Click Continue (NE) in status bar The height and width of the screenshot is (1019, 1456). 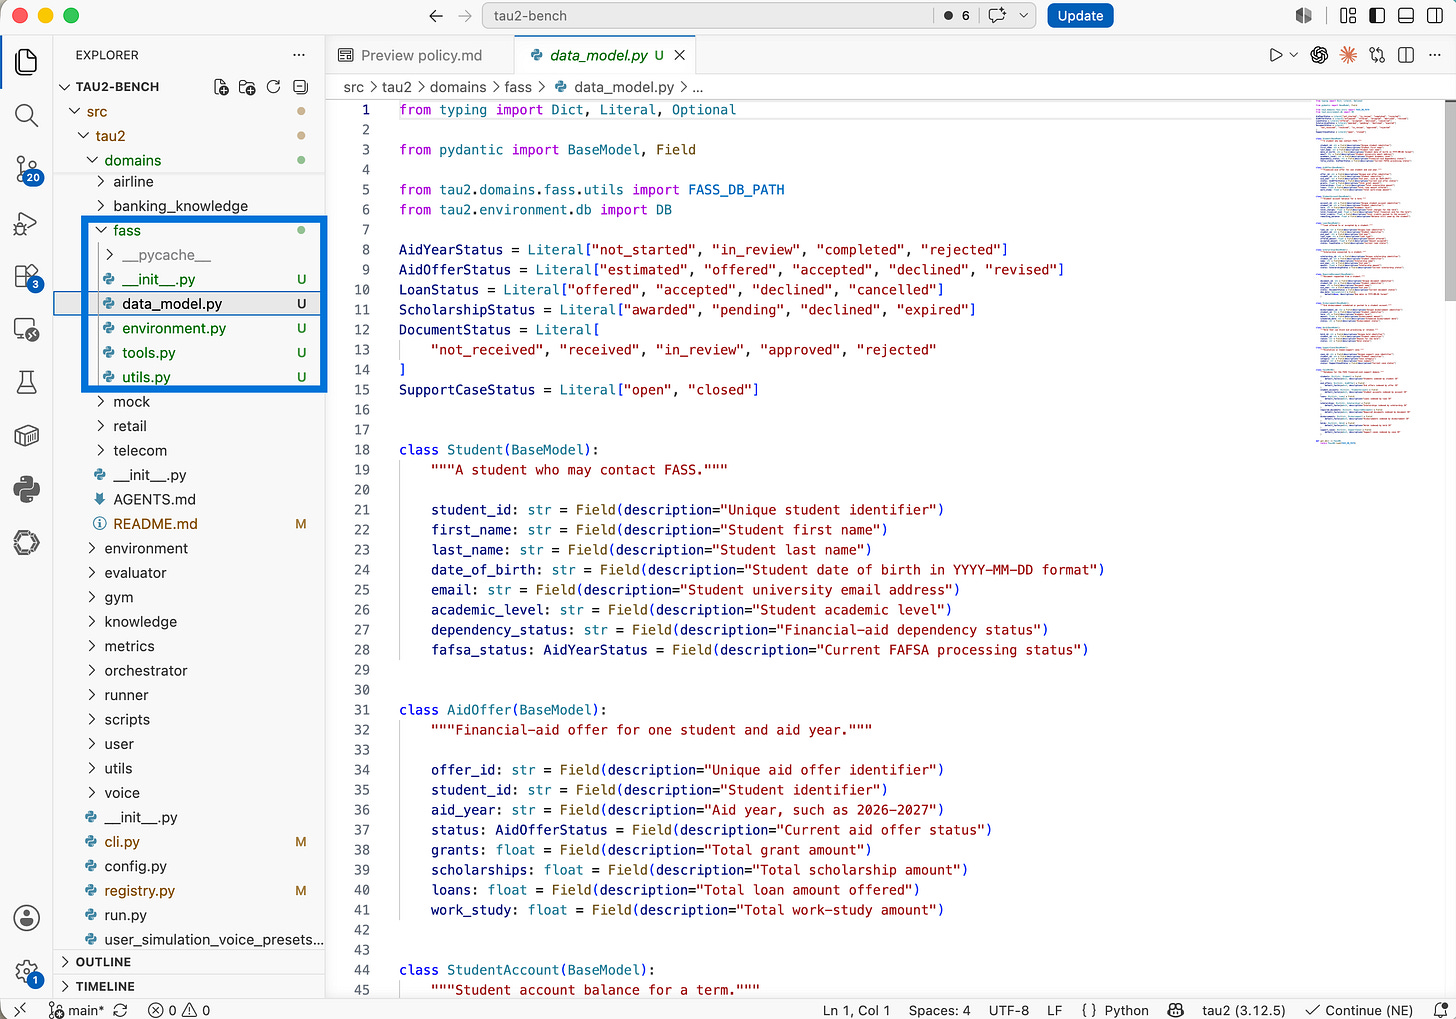click(x=1359, y=1010)
